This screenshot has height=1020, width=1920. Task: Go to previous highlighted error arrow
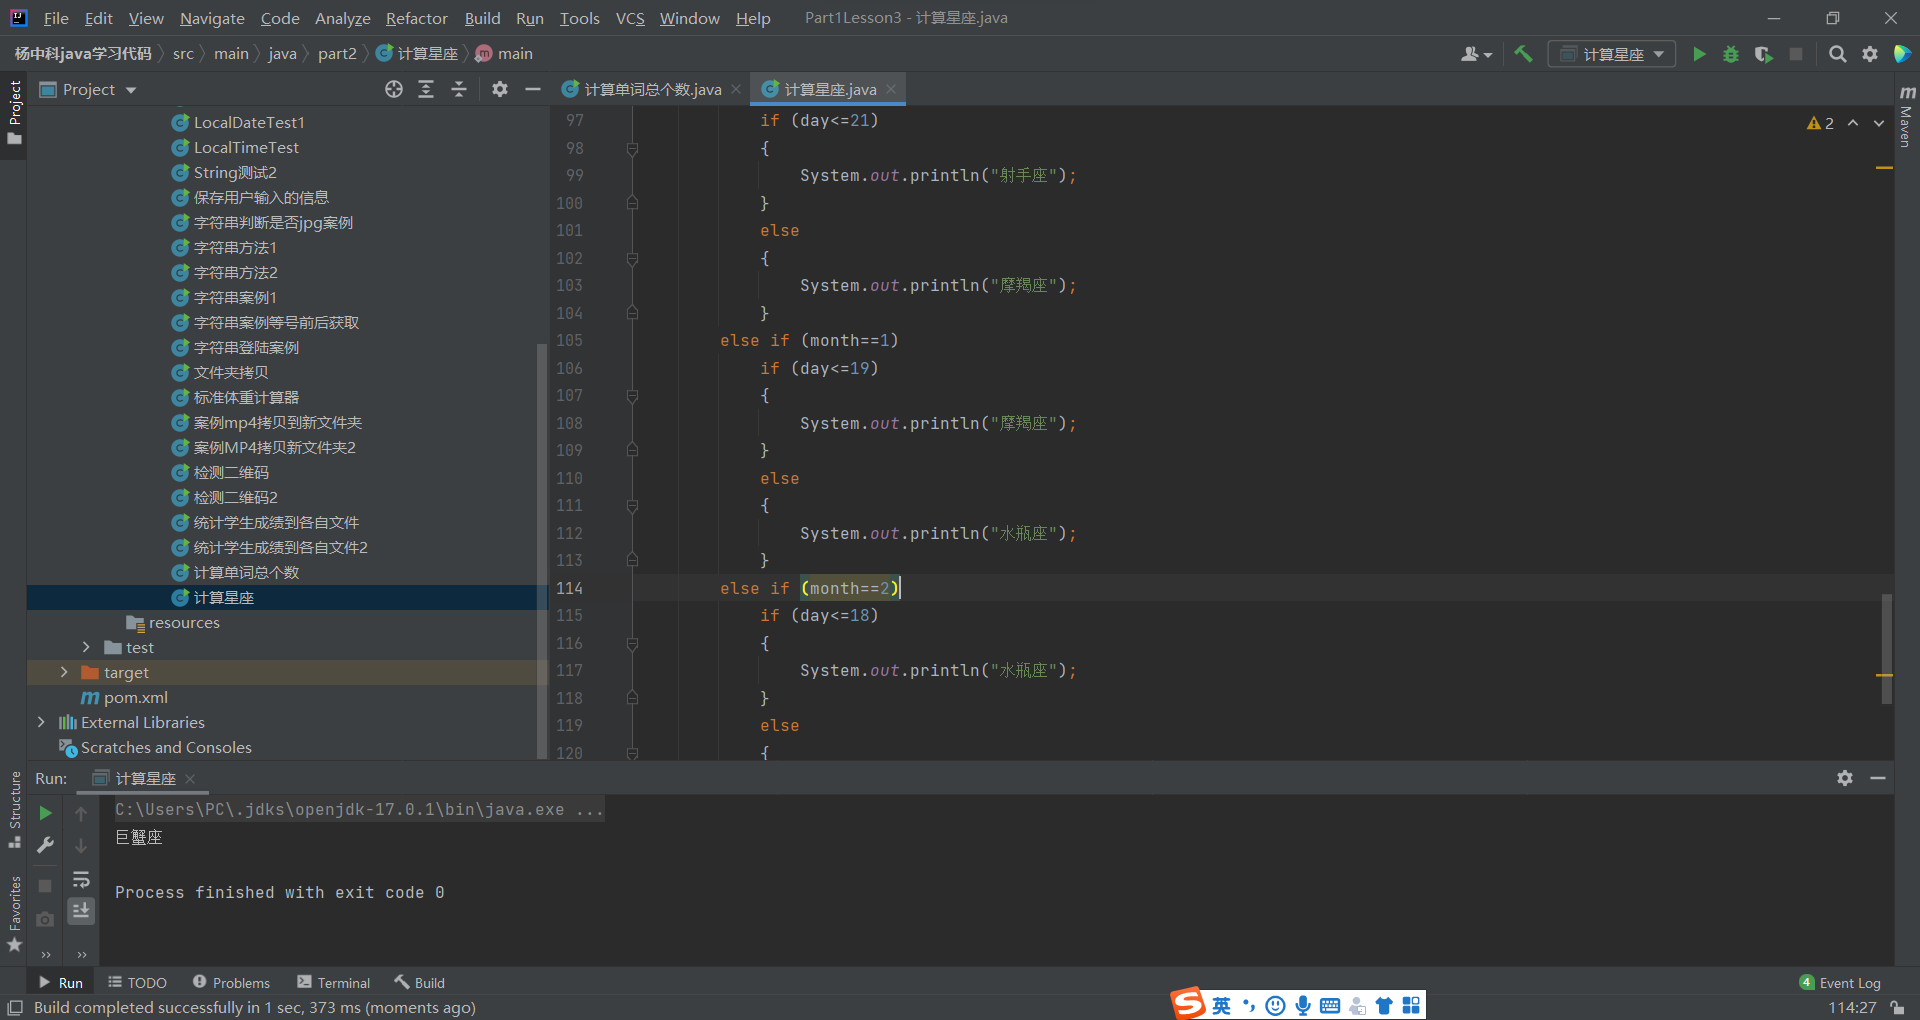pos(1853,123)
